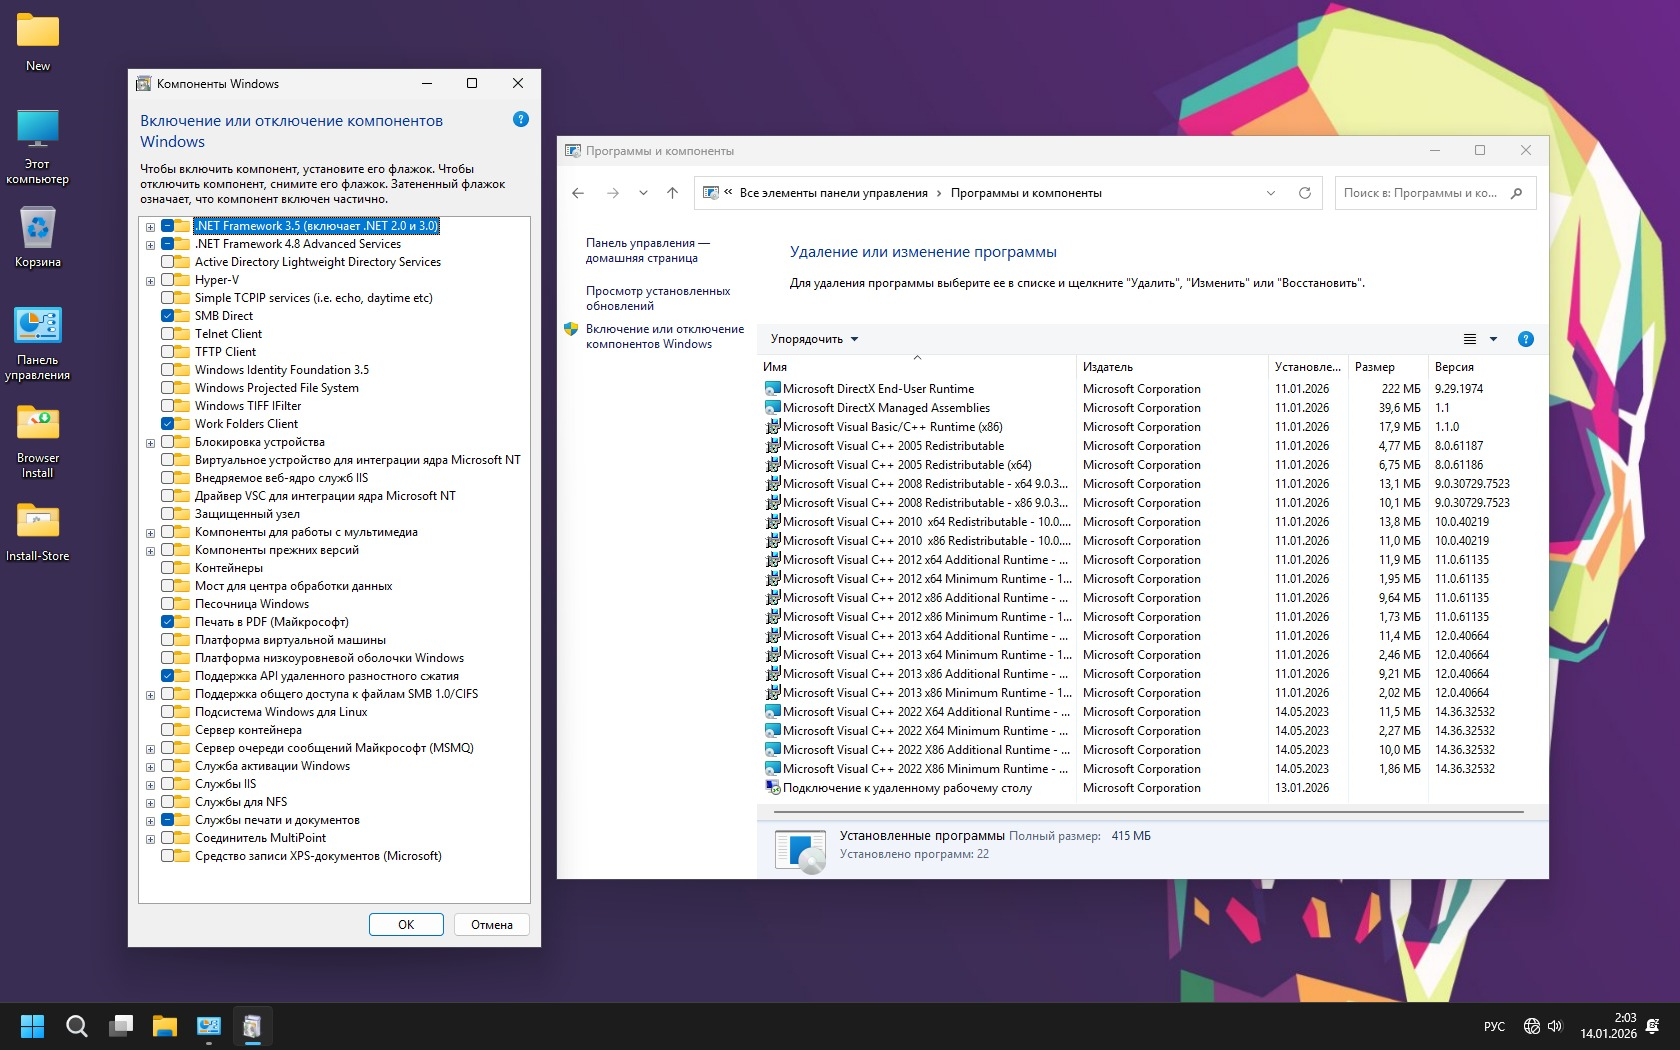Enable the Telnet Client checkbox
Viewport: 1680px width, 1050px height.
click(x=168, y=334)
